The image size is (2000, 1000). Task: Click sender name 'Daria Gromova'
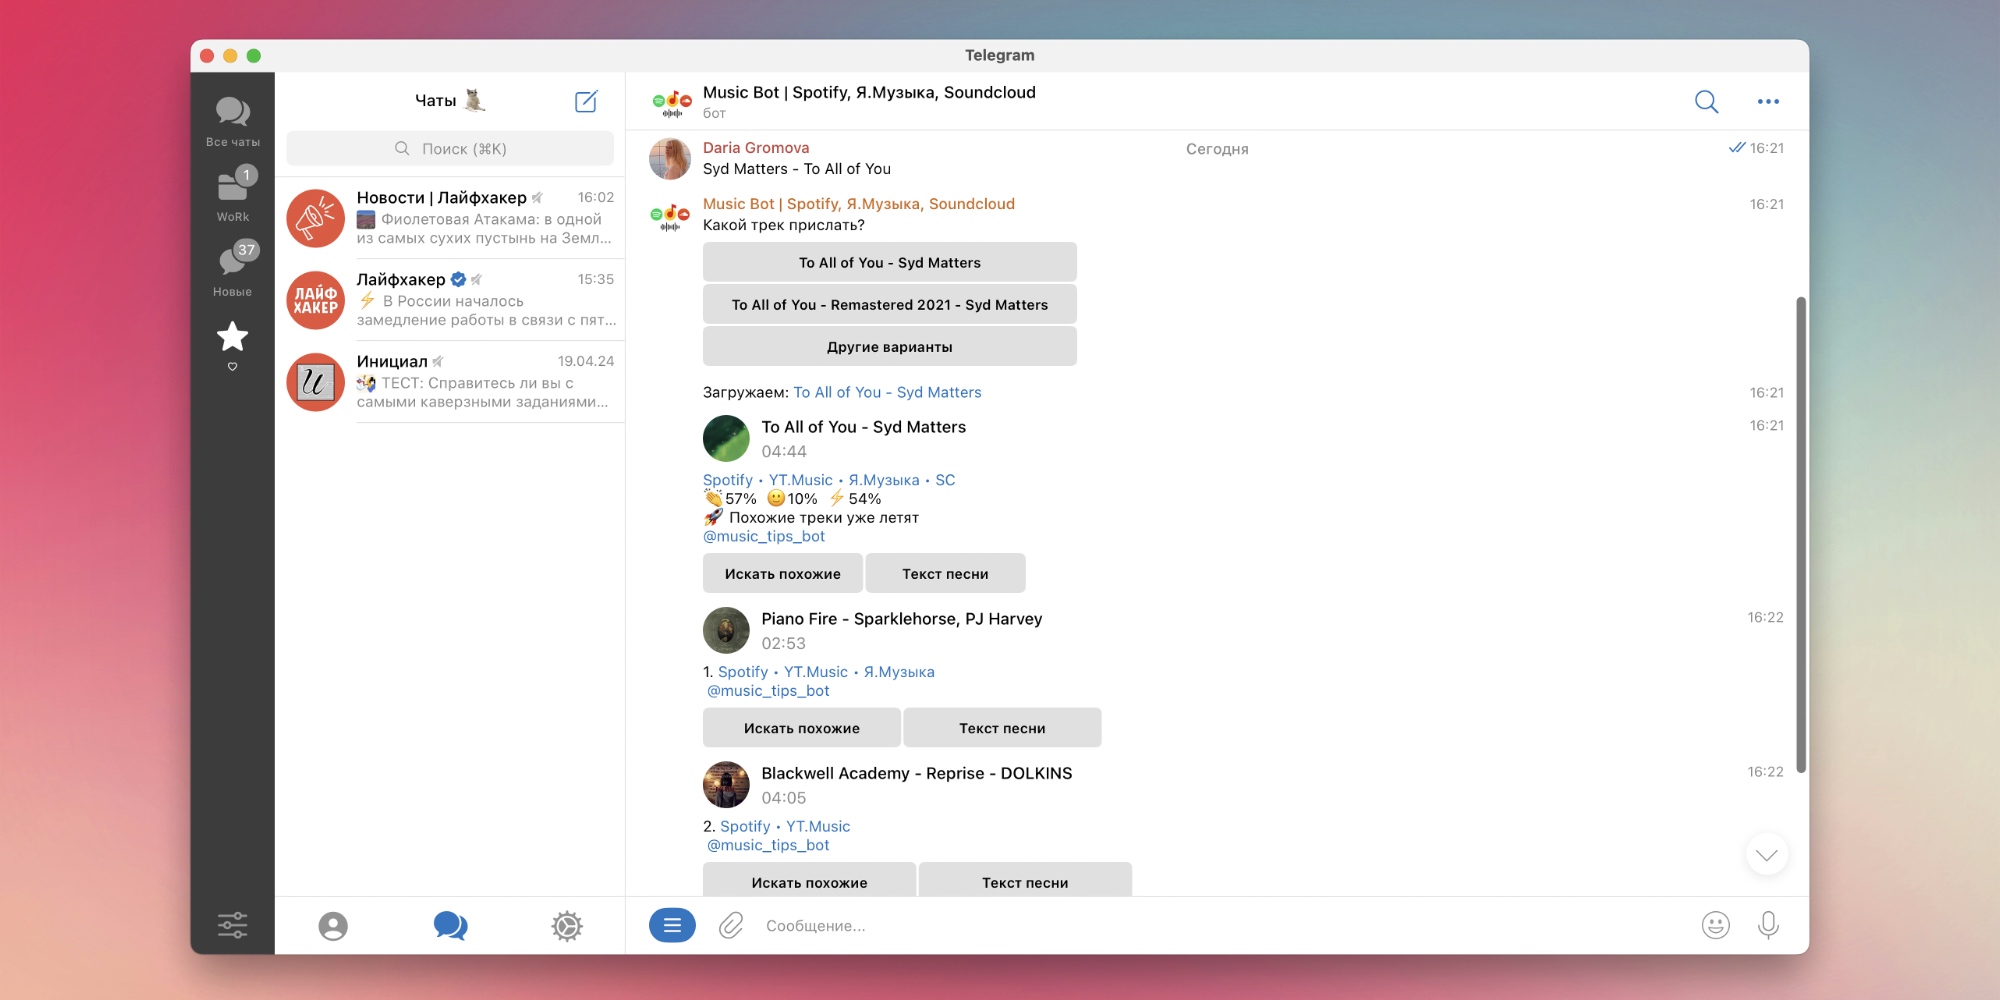[756, 148]
